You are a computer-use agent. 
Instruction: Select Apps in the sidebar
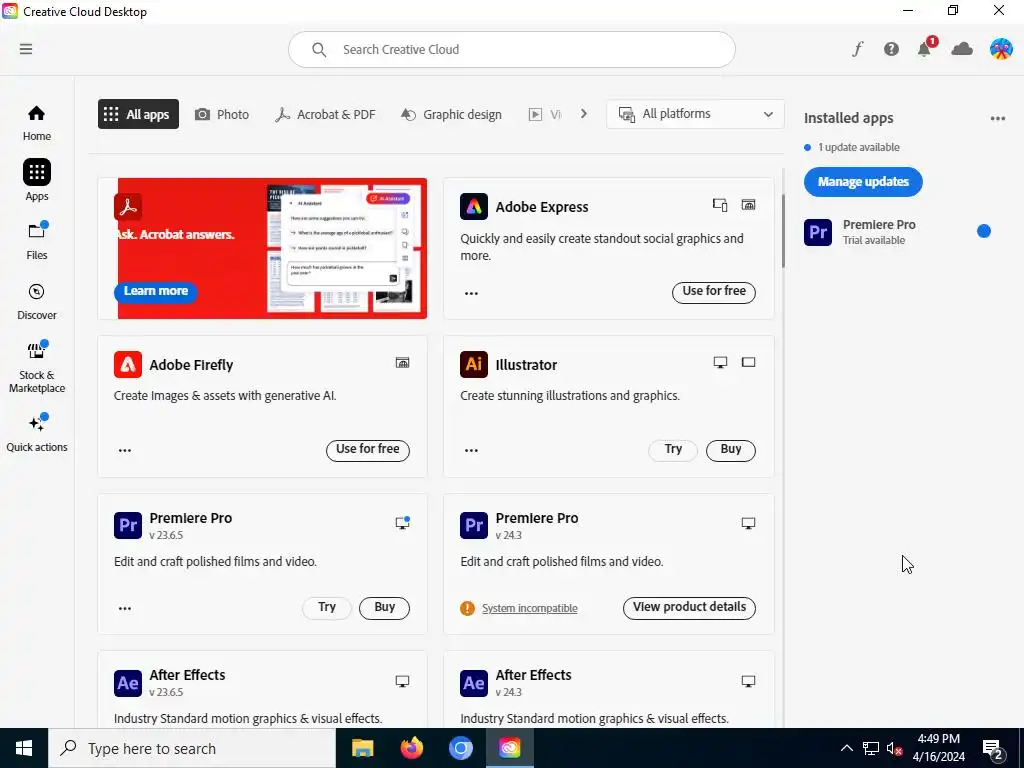tap(37, 180)
